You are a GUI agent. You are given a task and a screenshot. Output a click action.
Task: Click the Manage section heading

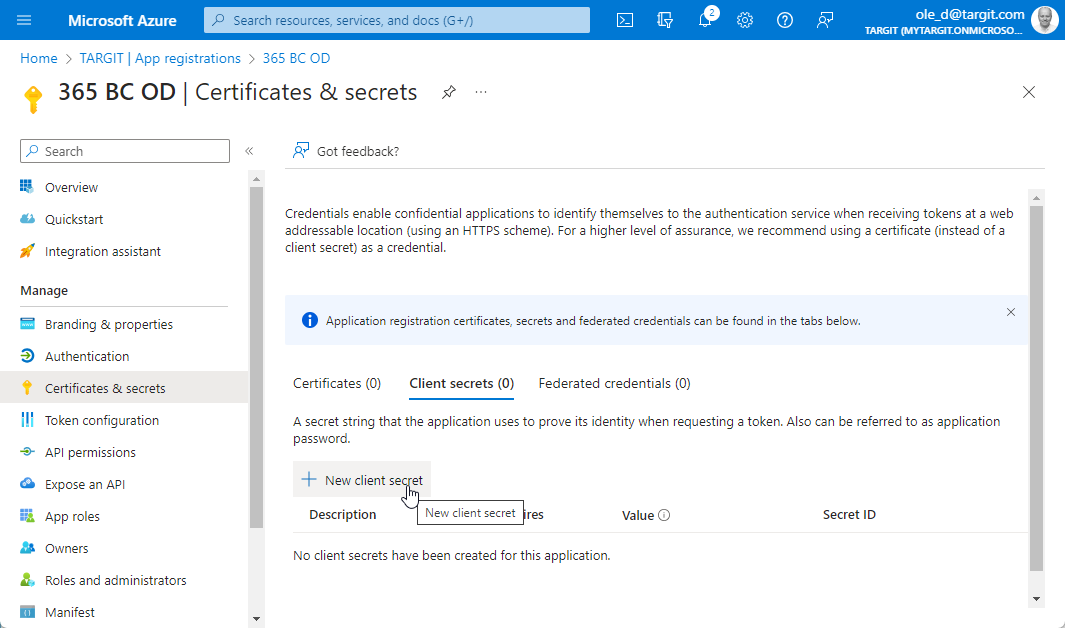pos(44,291)
